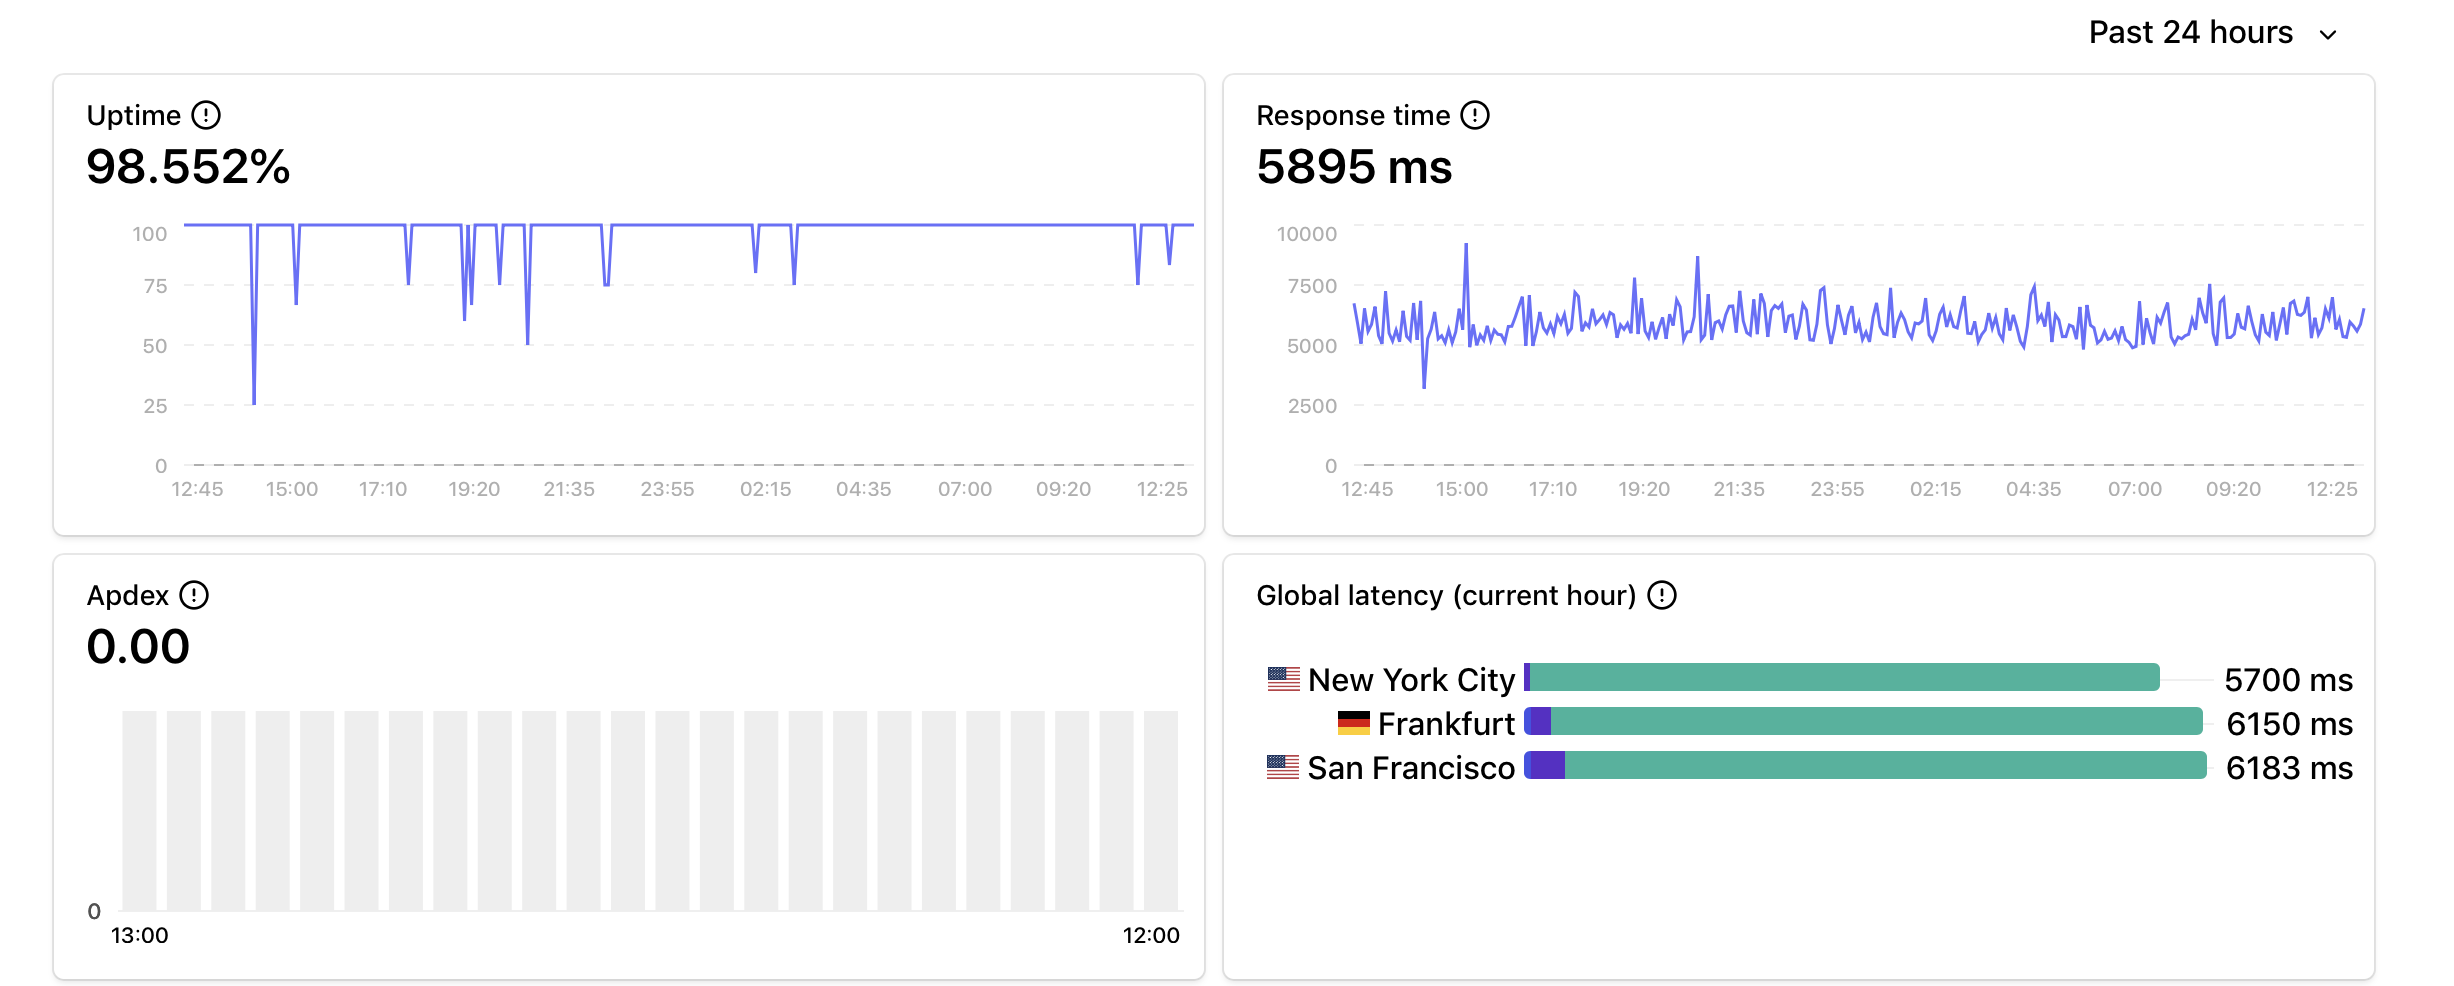Click the Response time info icon
This screenshot has width=2454, height=986.
(1475, 116)
